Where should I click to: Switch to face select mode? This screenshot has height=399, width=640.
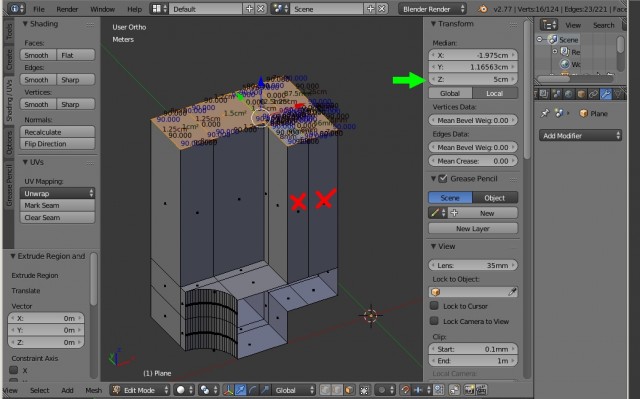(349, 390)
